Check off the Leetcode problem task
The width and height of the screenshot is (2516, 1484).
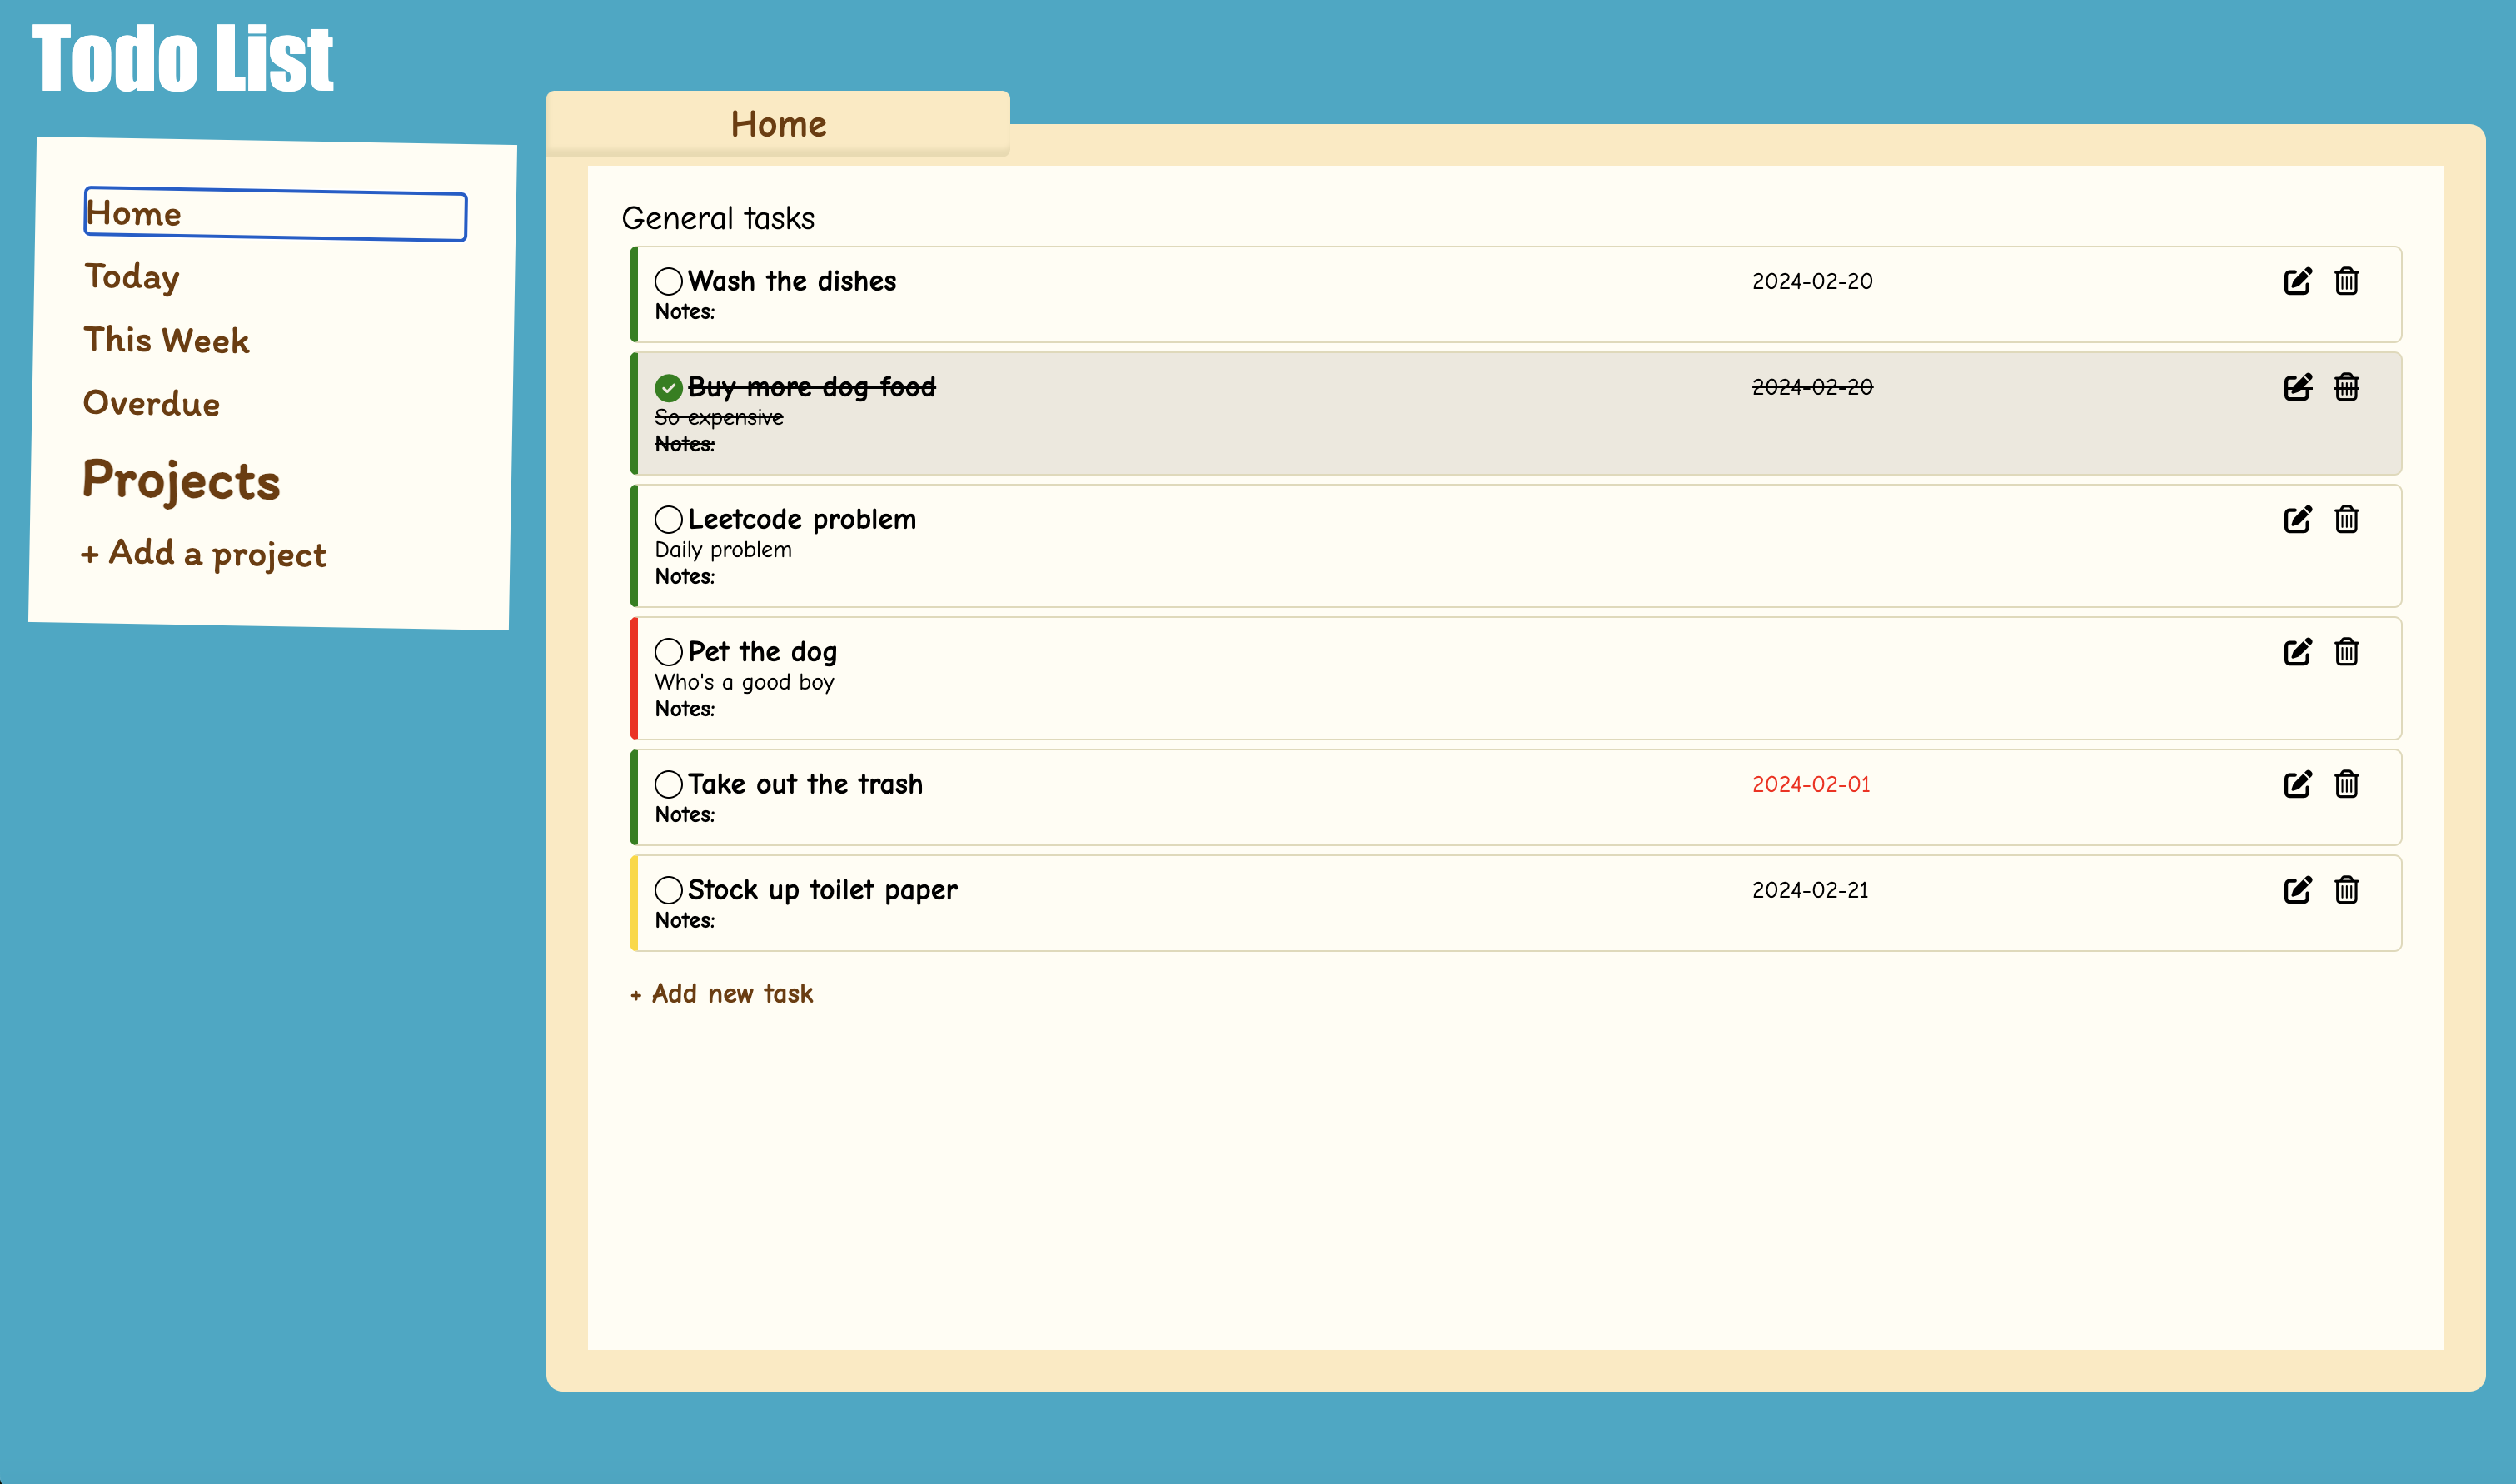[668, 519]
